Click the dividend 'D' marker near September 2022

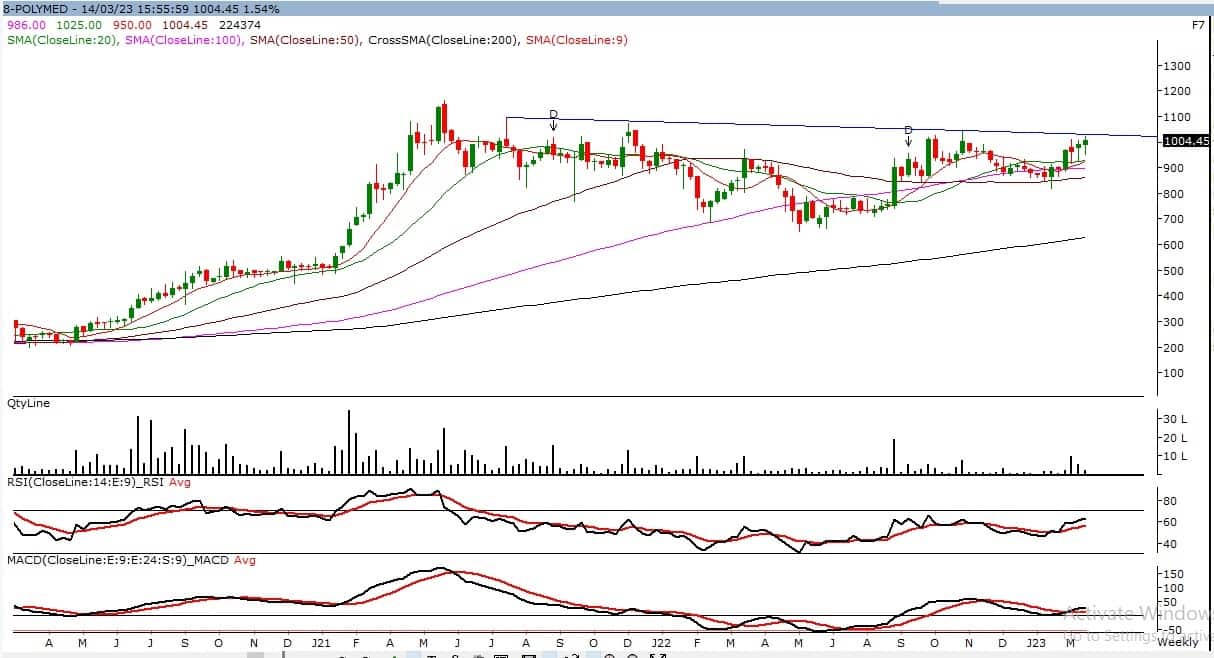(908, 131)
